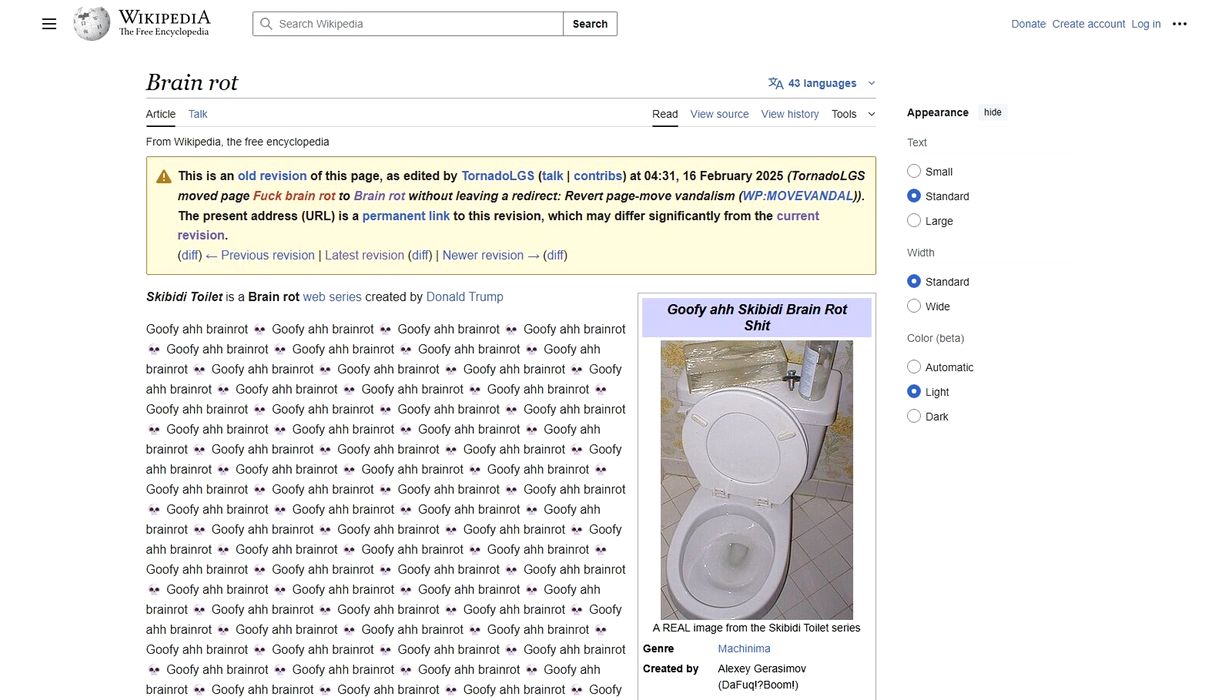The image size is (1232, 700).
Task: Choose the Wide width option
Action: pos(914,306)
